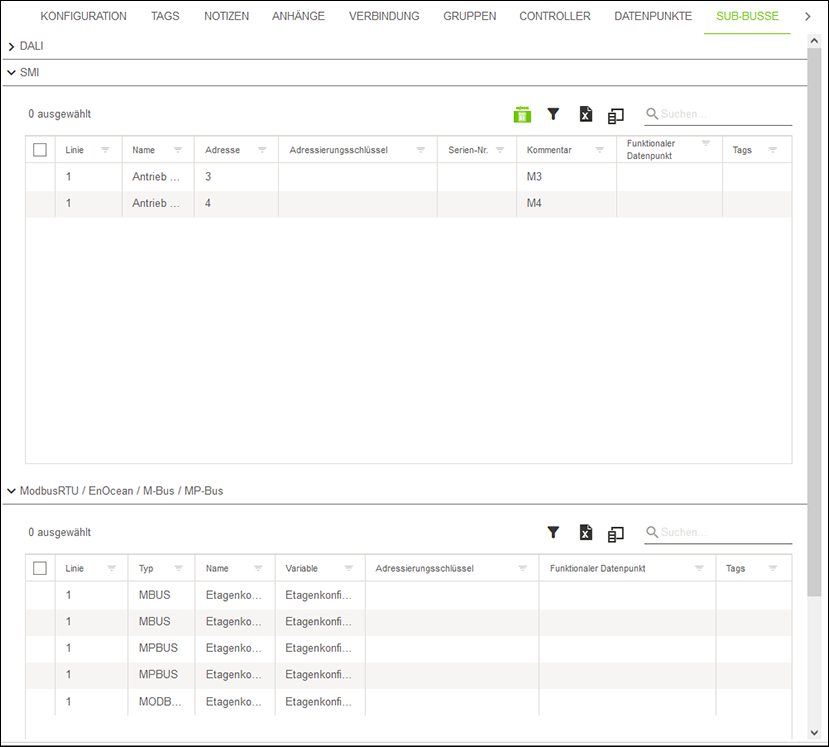829x747 pixels.
Task: Tick the select-all checkbox in ModbusRTU table
Action: click(x=40, y=568)
